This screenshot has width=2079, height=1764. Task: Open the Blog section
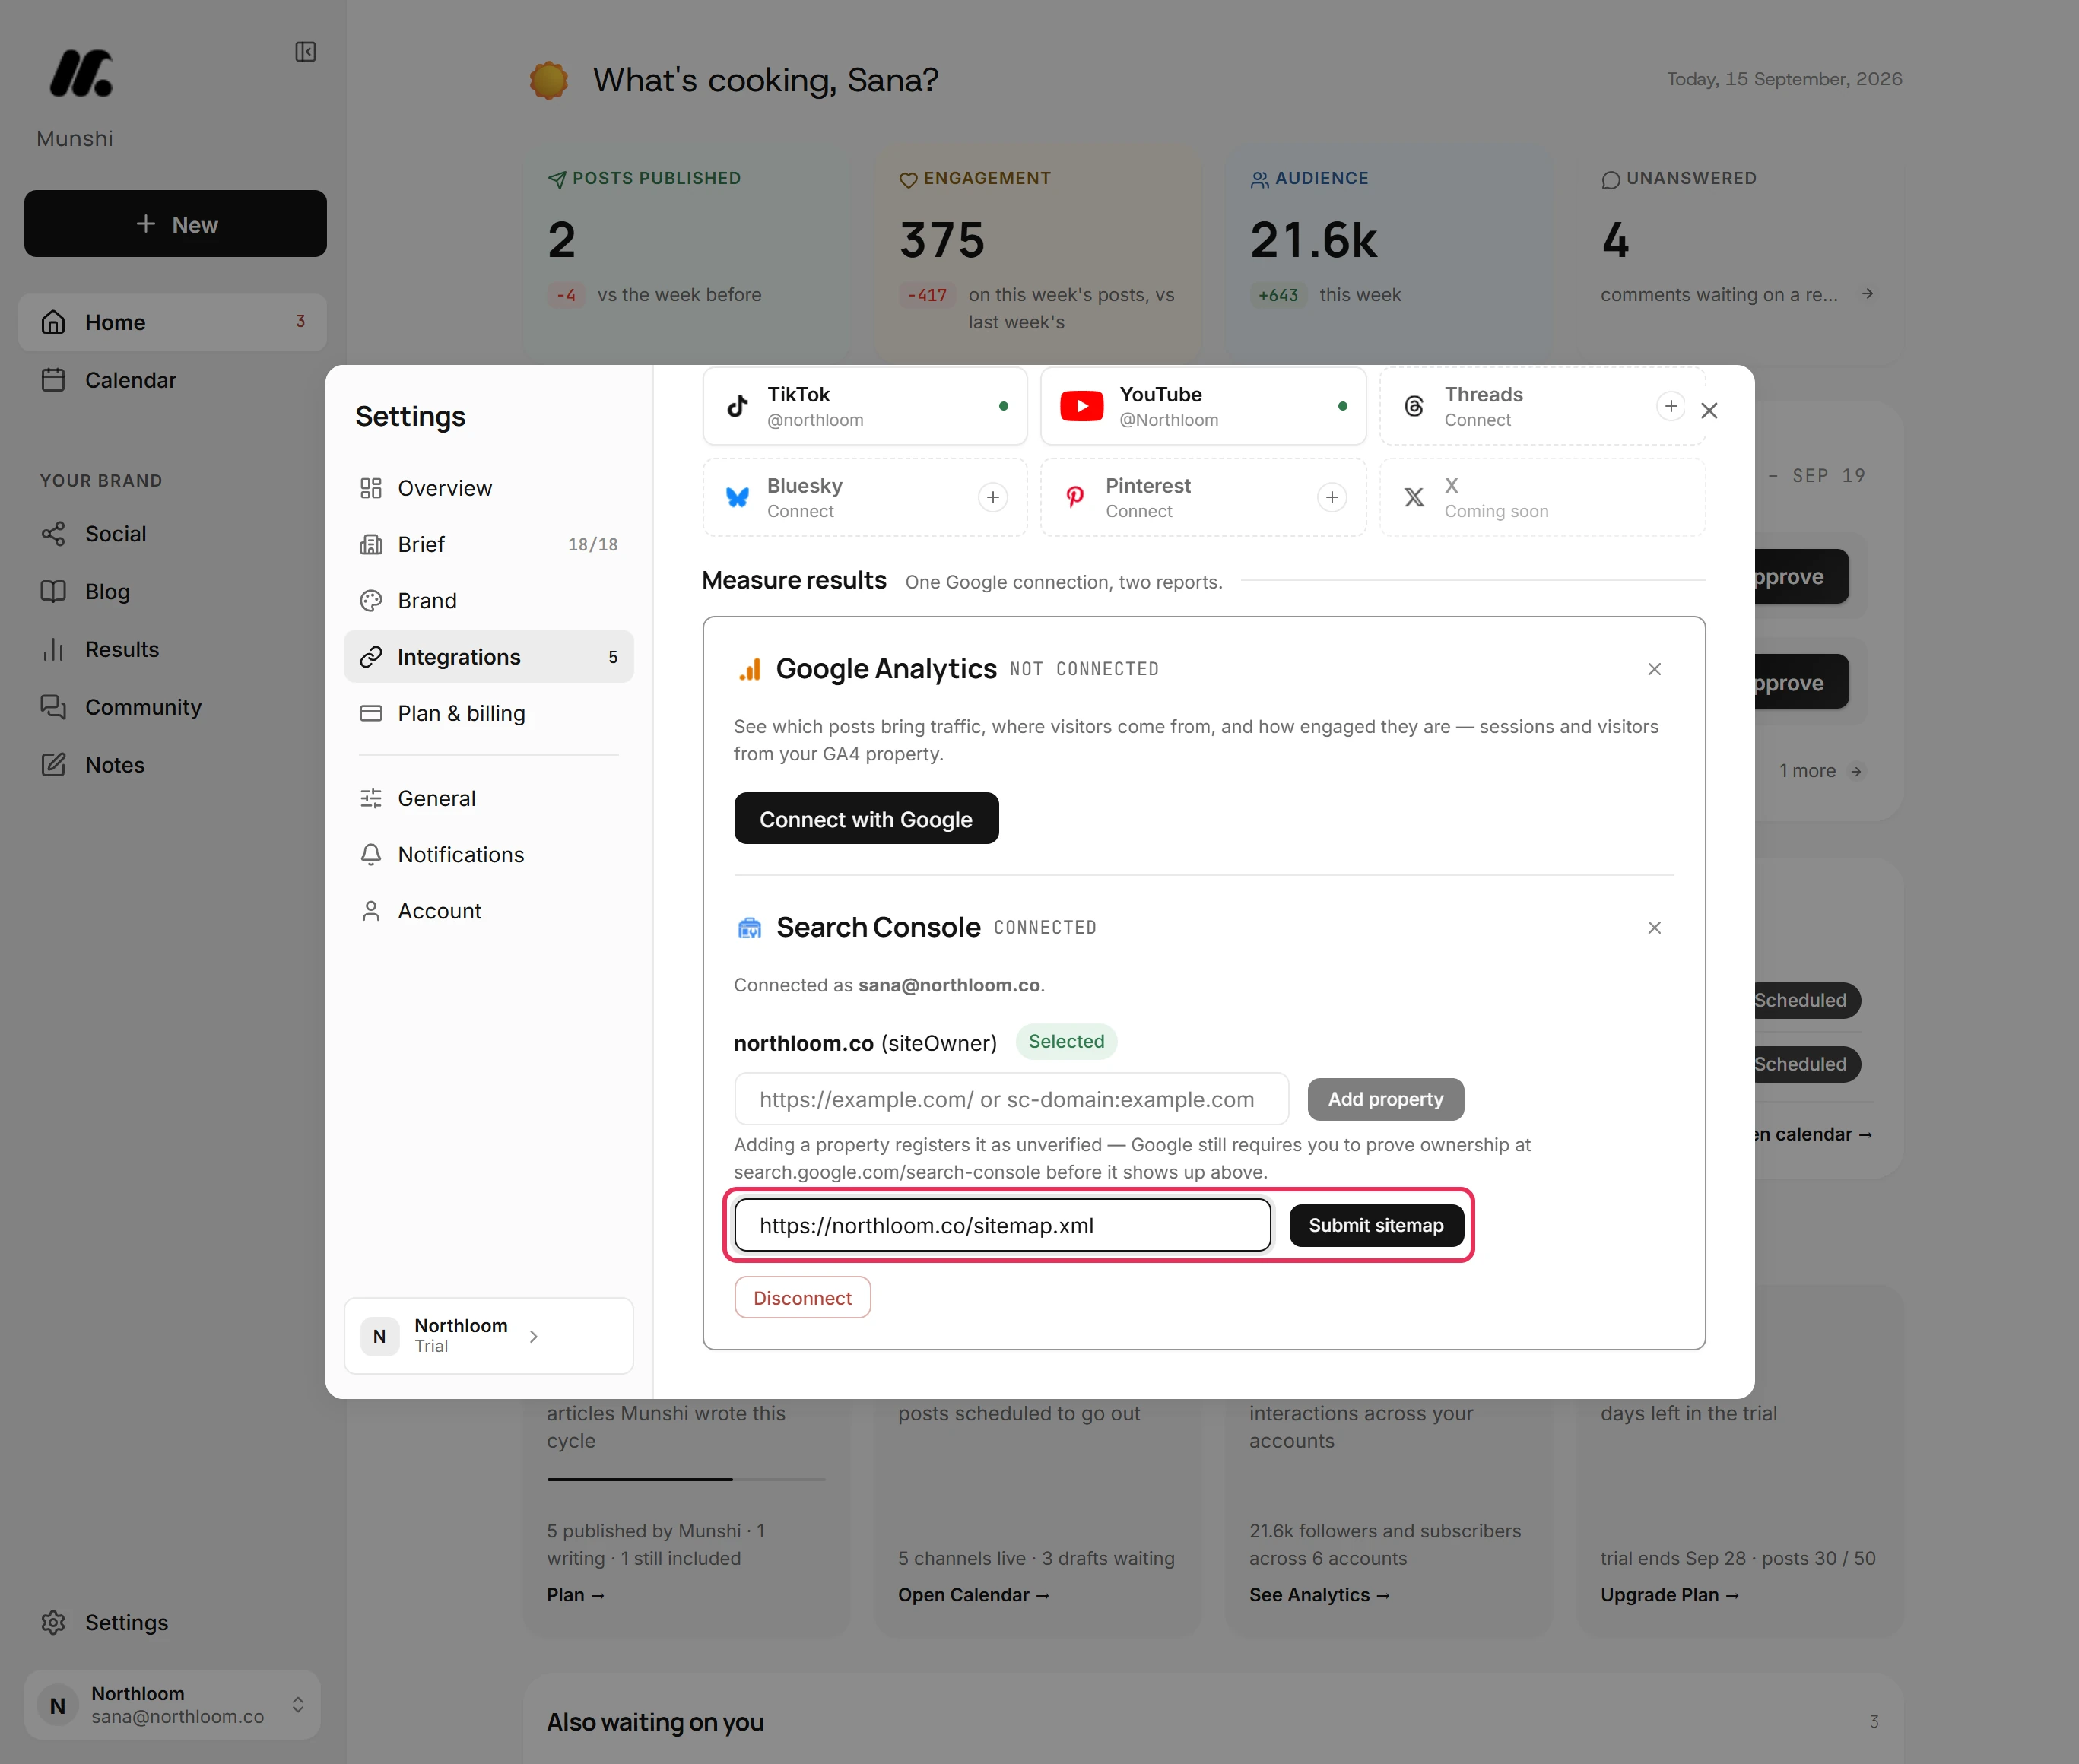[x=172, y=591]
